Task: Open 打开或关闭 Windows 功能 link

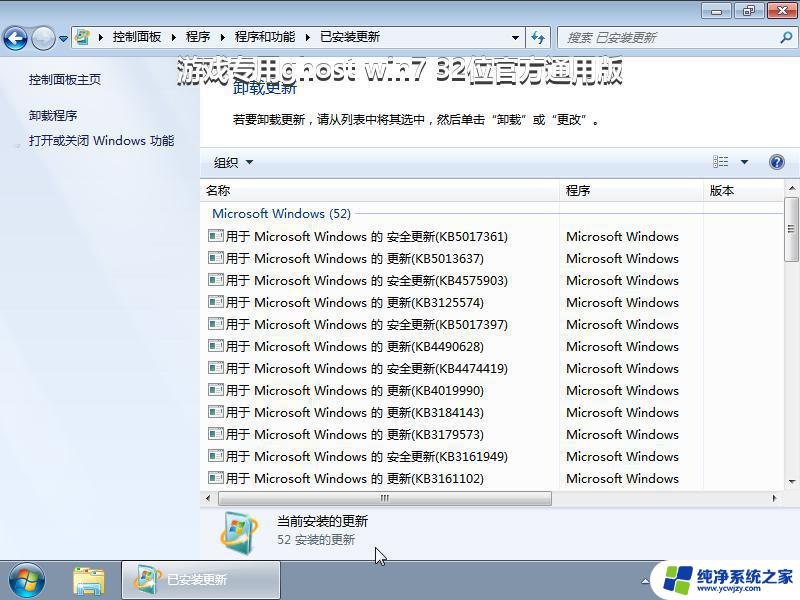Action: click(x=102, y=140)
